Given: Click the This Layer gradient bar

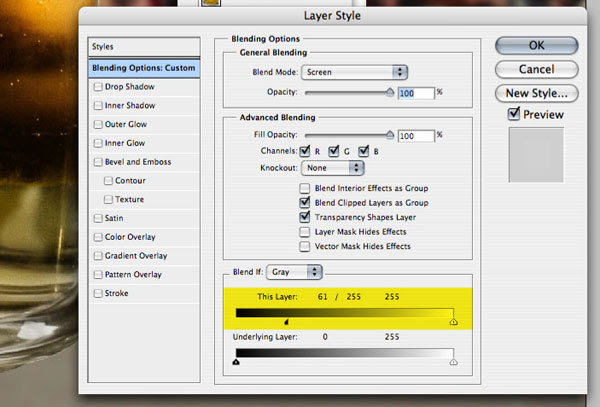Looking at the screenshot, I should pyautogui.click(x=345, y=313).
